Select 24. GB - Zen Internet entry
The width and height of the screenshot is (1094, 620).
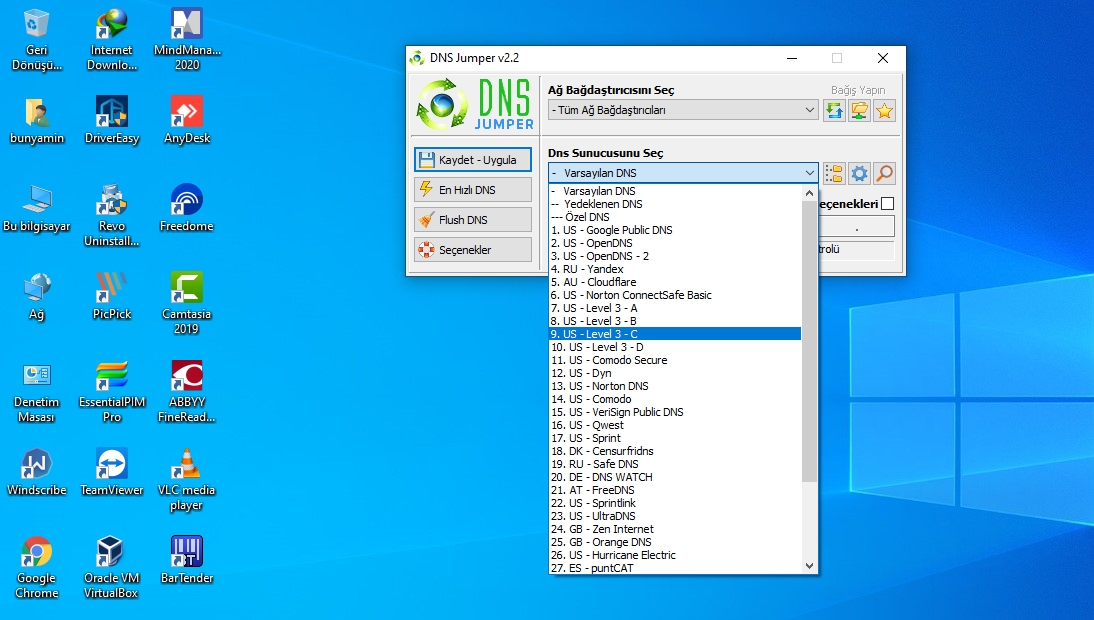[x=675, y=529]
